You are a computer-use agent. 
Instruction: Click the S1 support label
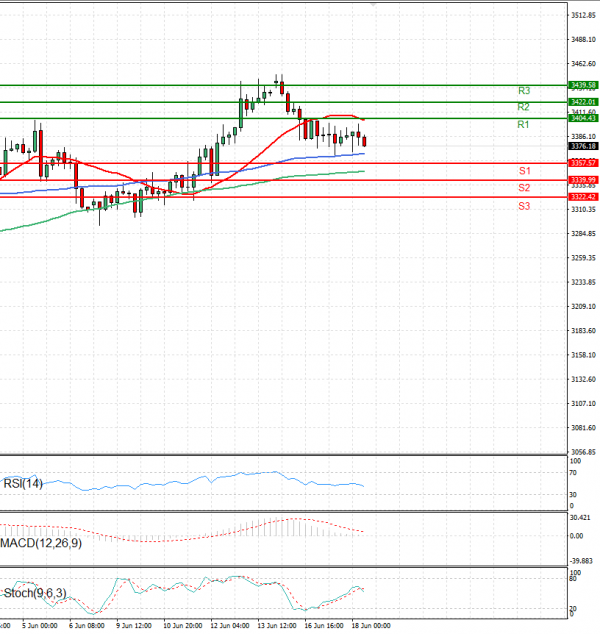click(x=525, y=171)
